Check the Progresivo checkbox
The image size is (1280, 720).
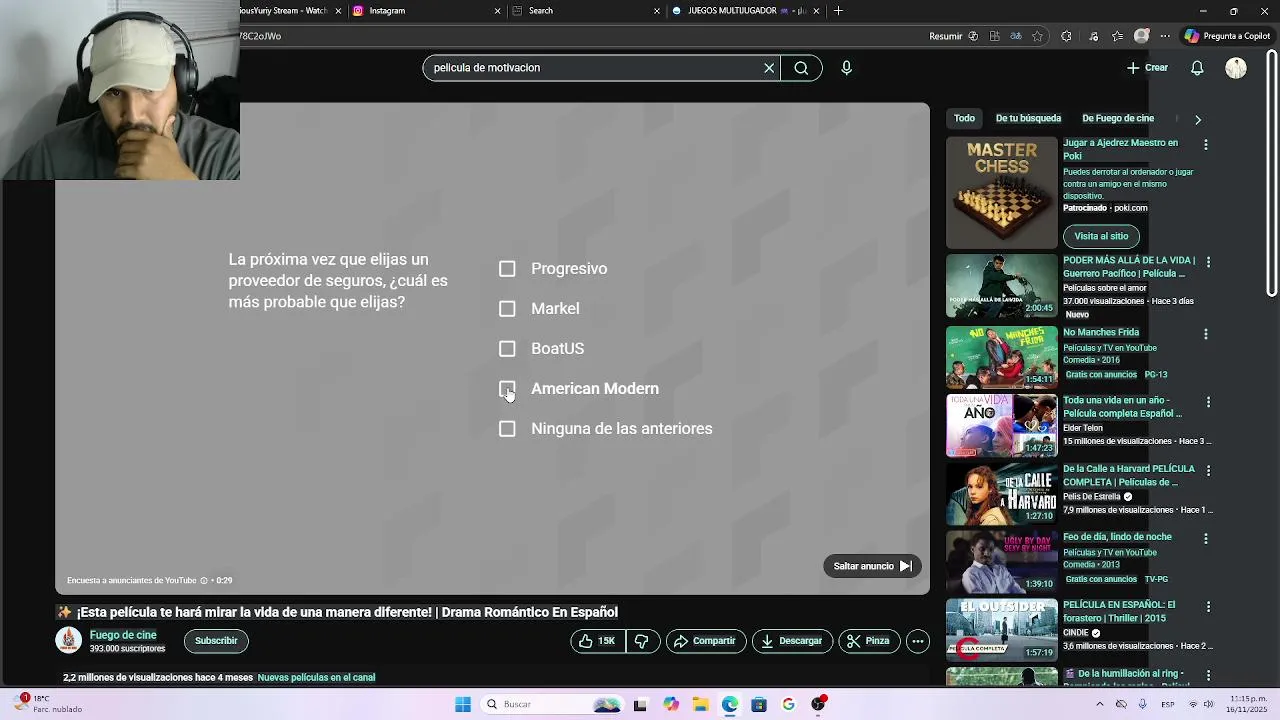pyautogui.click(x=507, y=269)
